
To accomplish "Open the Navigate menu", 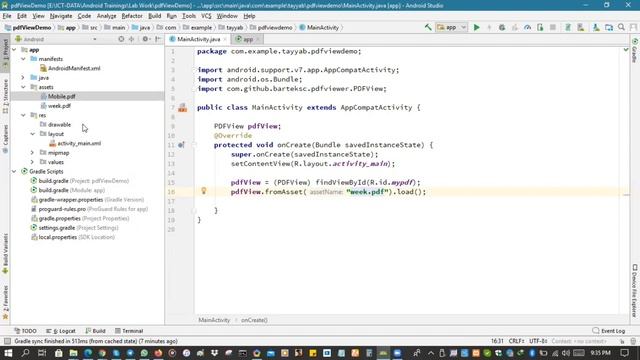I will (x=61, y=16).
